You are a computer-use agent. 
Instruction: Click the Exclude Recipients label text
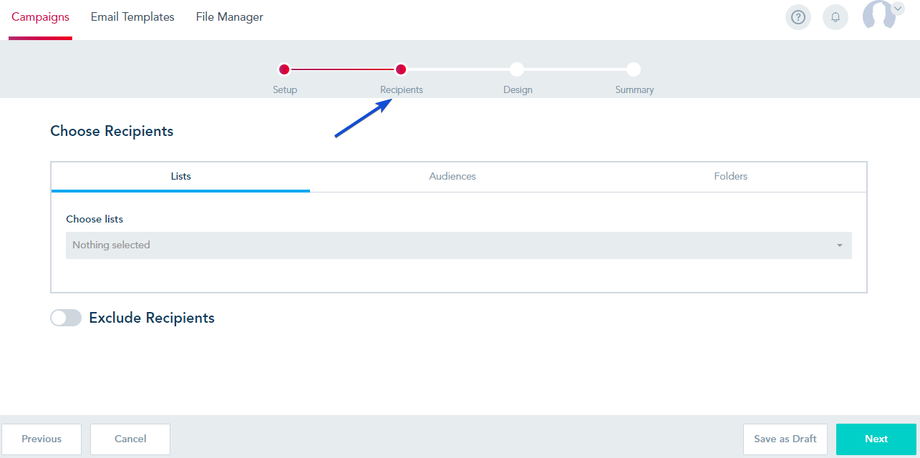(x=152, y=318)
